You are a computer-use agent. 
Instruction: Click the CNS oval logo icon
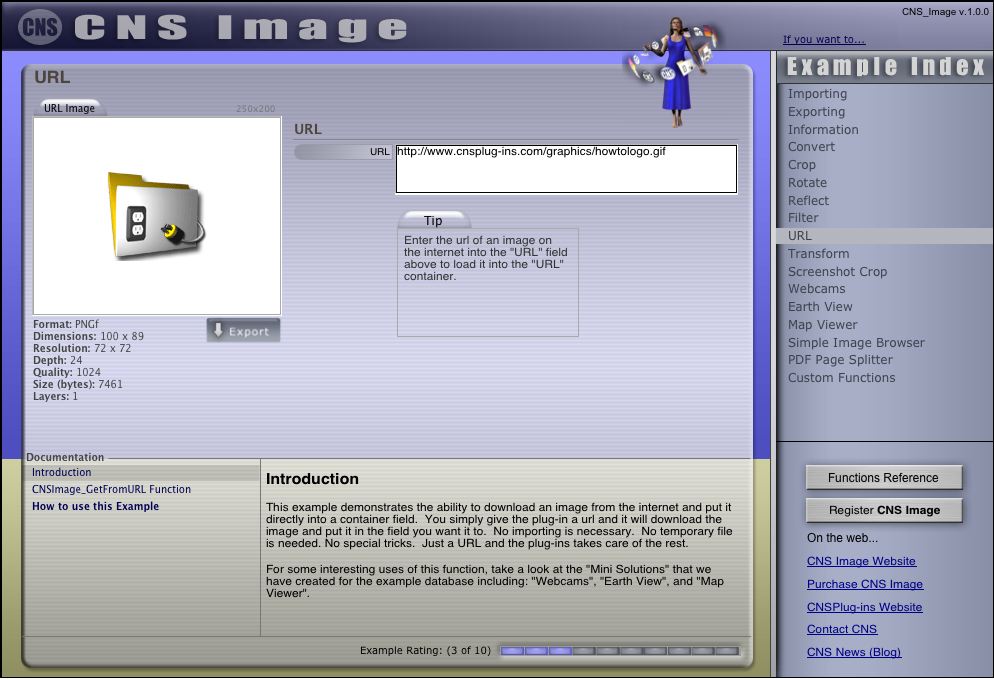coord(40,27)
